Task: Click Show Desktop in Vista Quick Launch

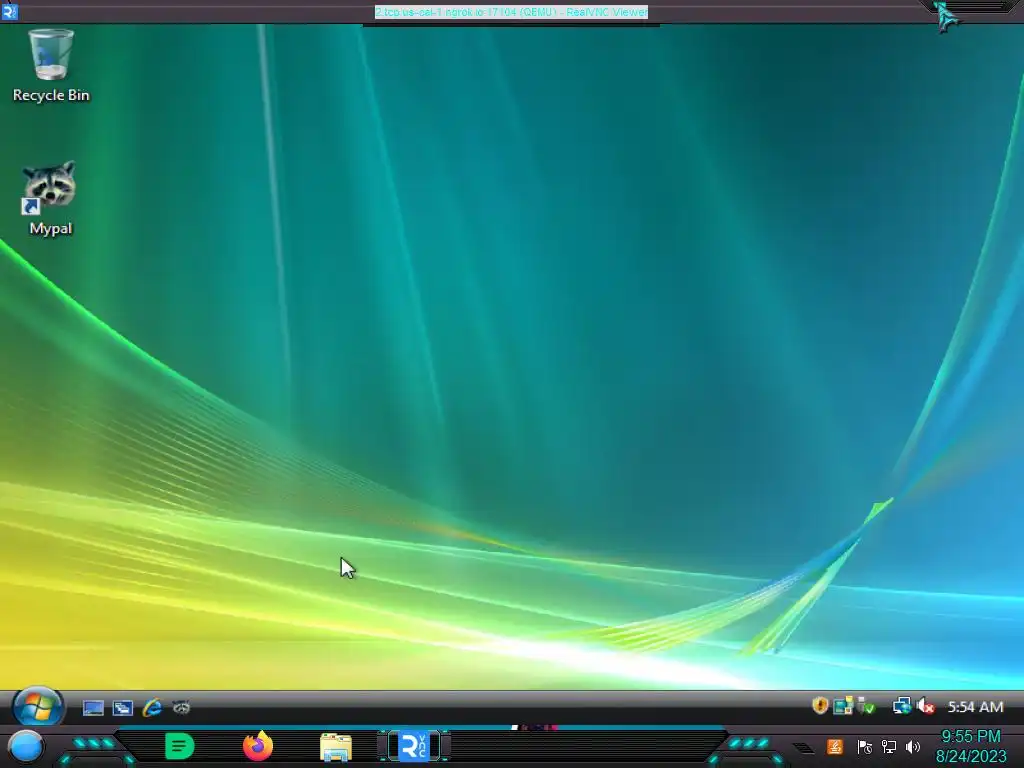Action: point(93,708)
